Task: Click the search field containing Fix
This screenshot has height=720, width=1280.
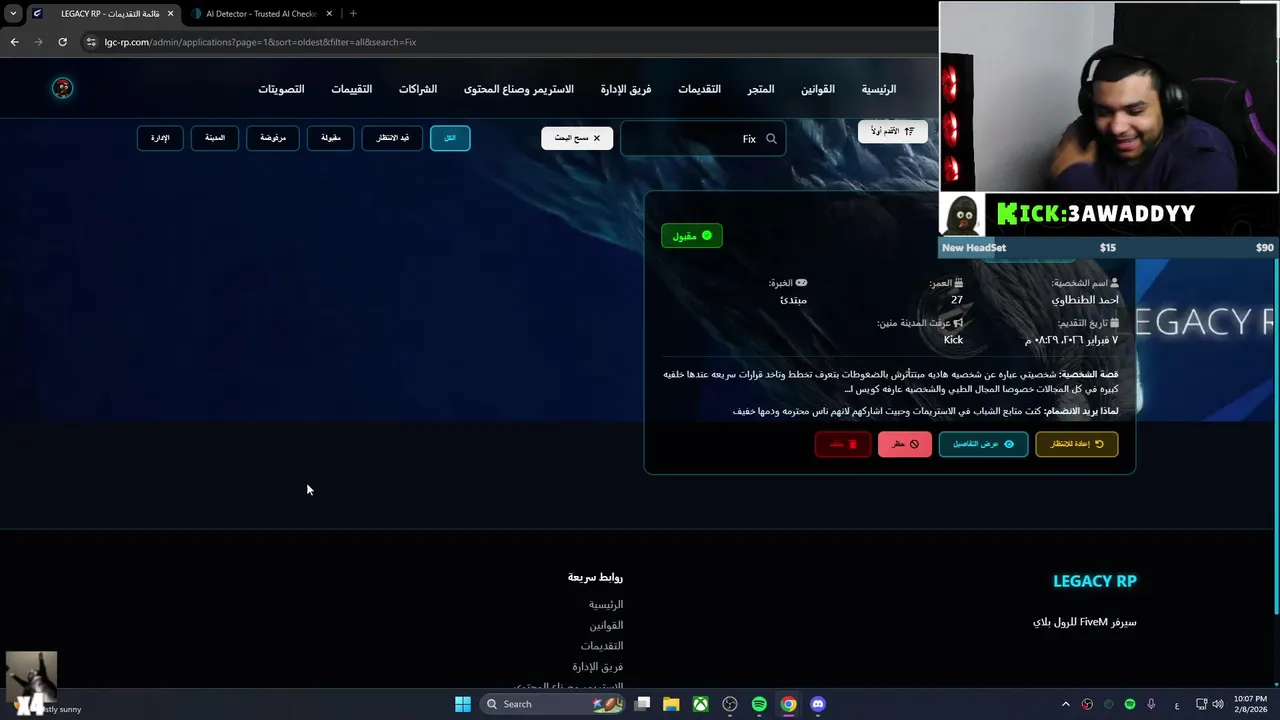Action: pyautogui.click(x=703, y=139)
